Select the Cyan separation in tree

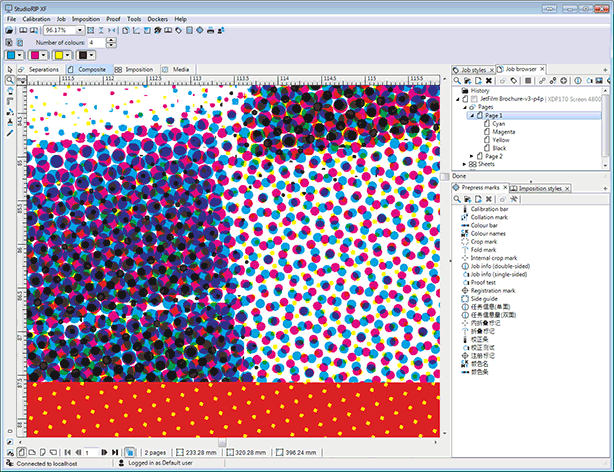point(498,124)
